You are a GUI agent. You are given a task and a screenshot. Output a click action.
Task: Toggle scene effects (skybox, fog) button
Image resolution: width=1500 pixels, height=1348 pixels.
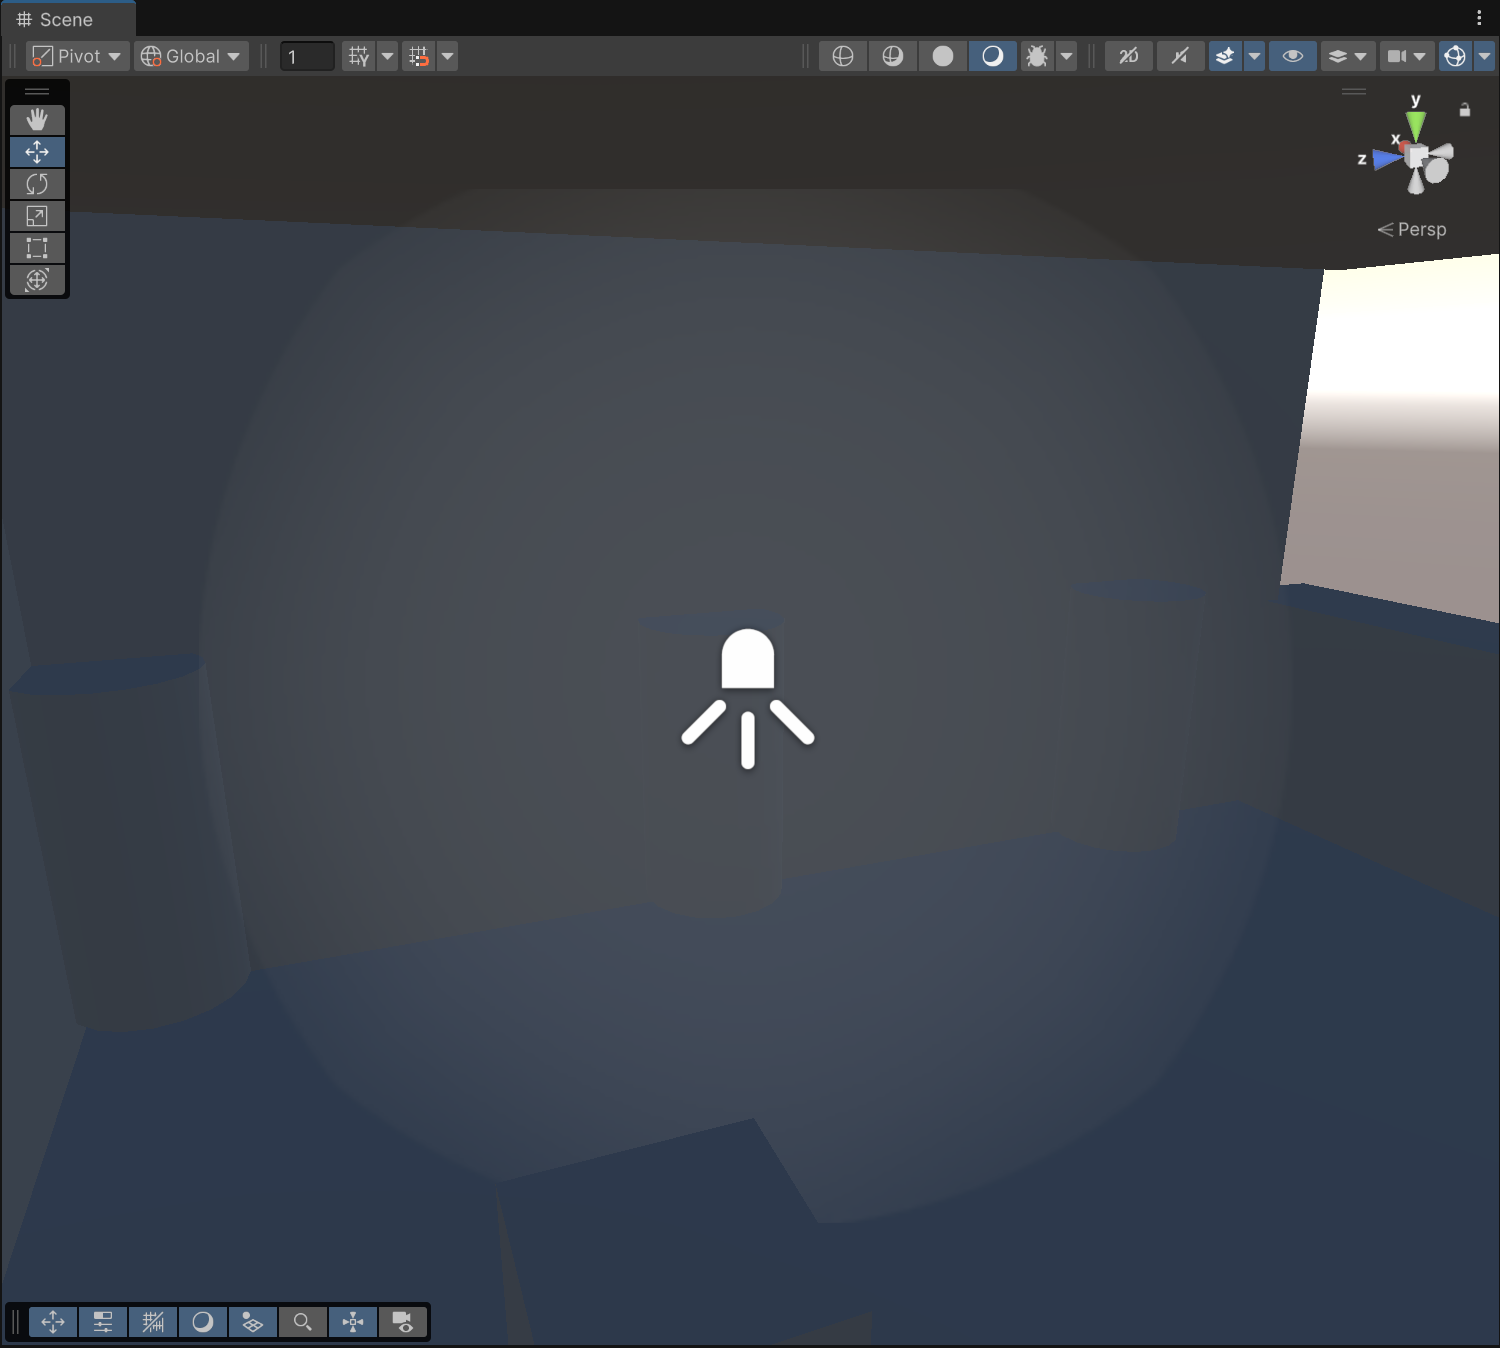(1225, 56)
